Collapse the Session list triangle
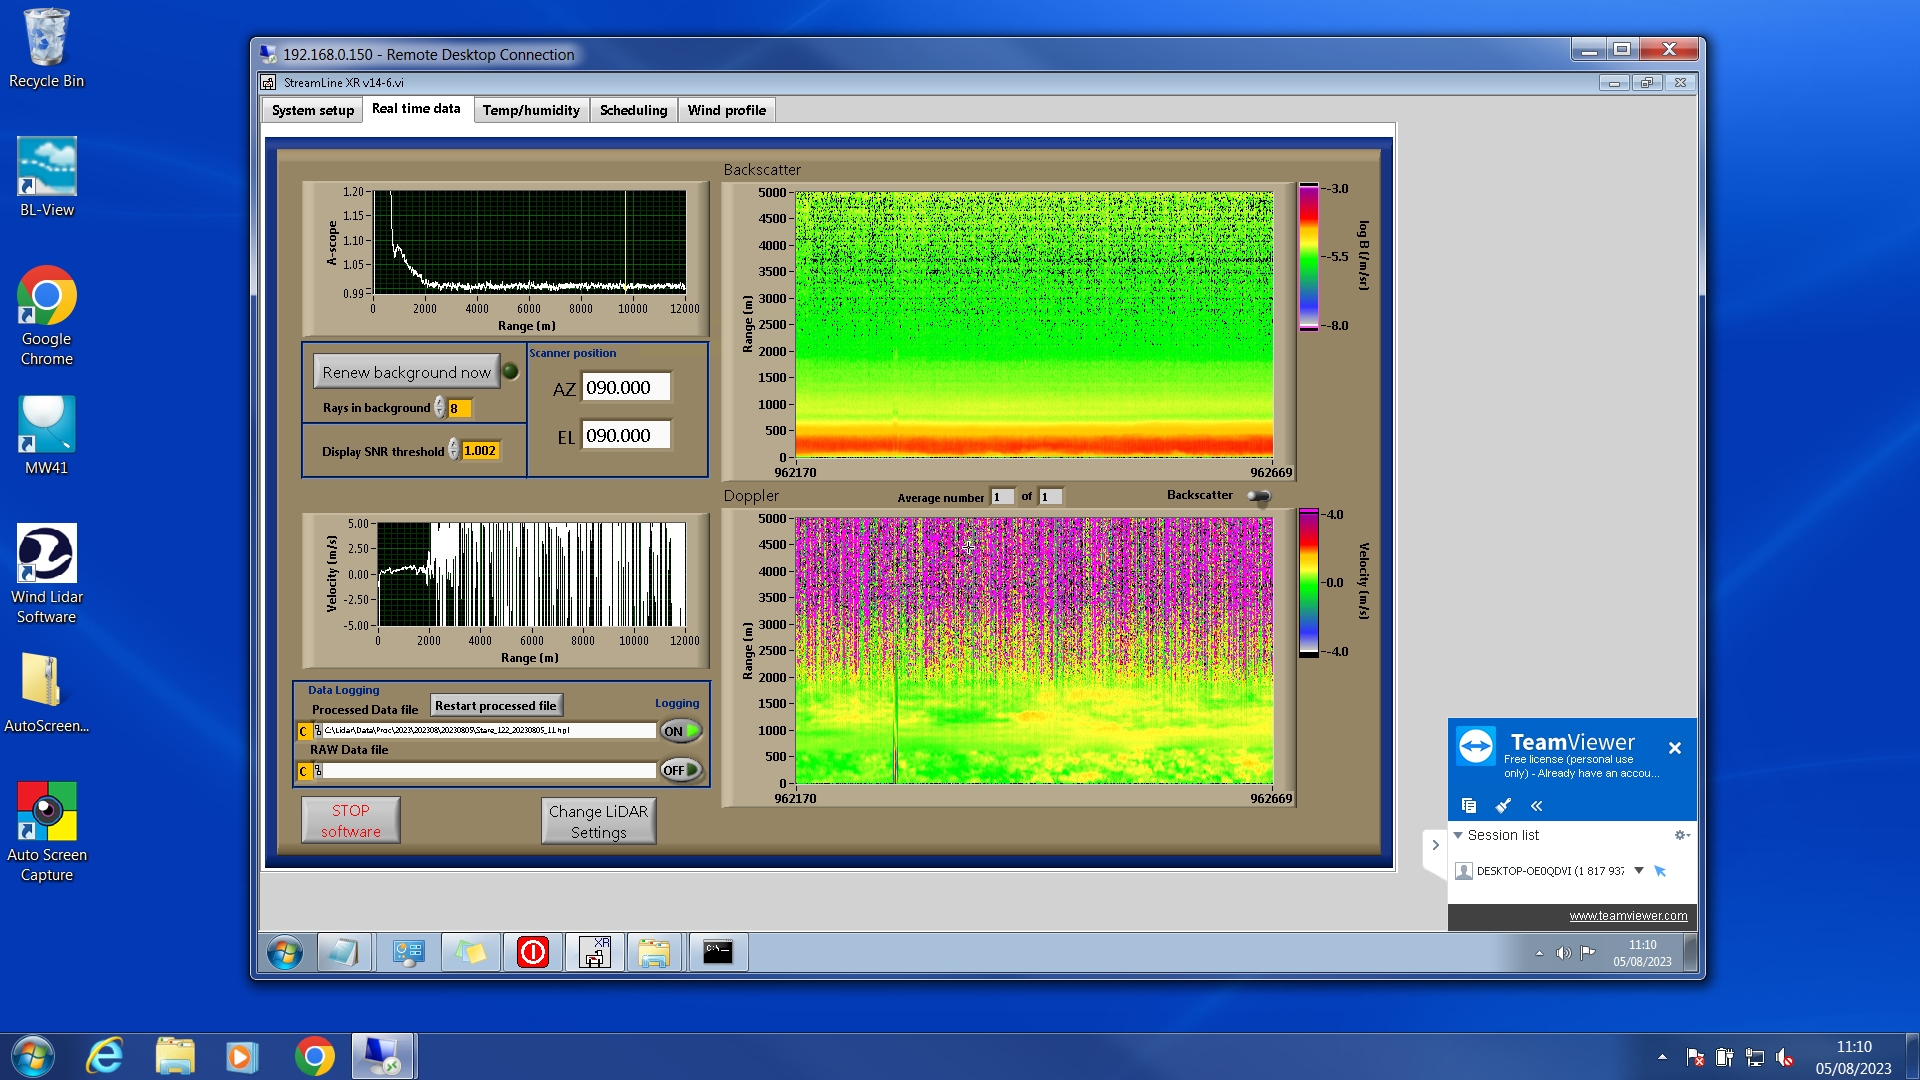 [1458, 835]
